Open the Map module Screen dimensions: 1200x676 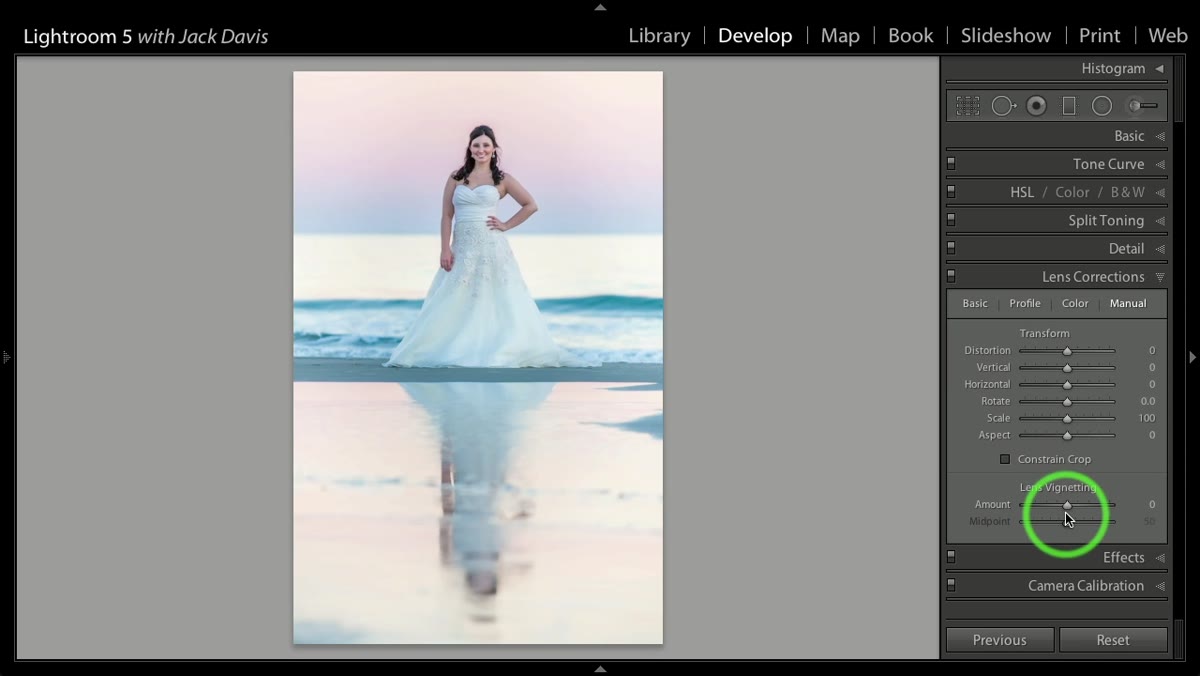840,36
